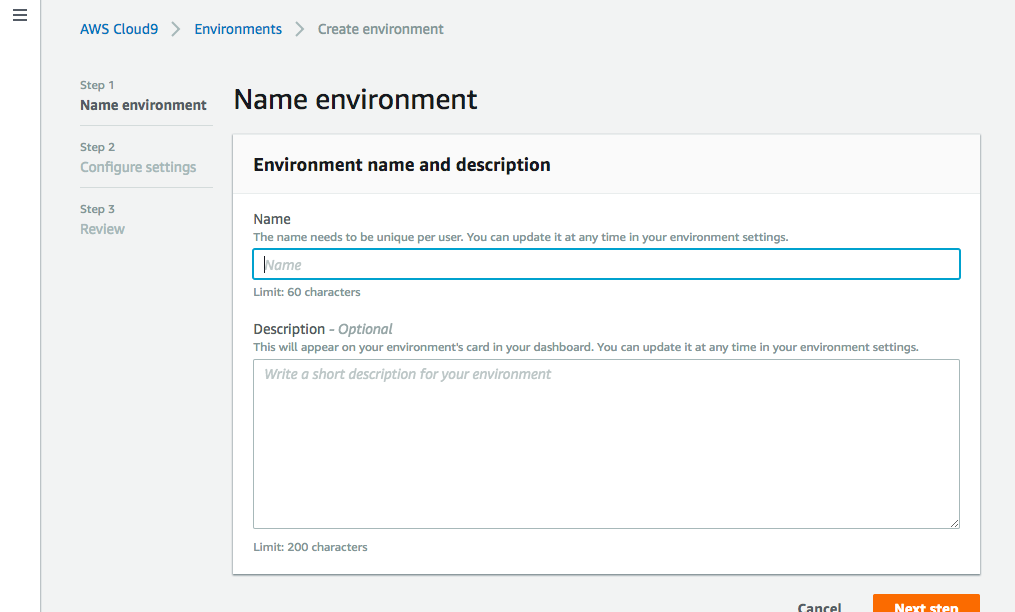Click the Name field label

[x=272, y=219]
